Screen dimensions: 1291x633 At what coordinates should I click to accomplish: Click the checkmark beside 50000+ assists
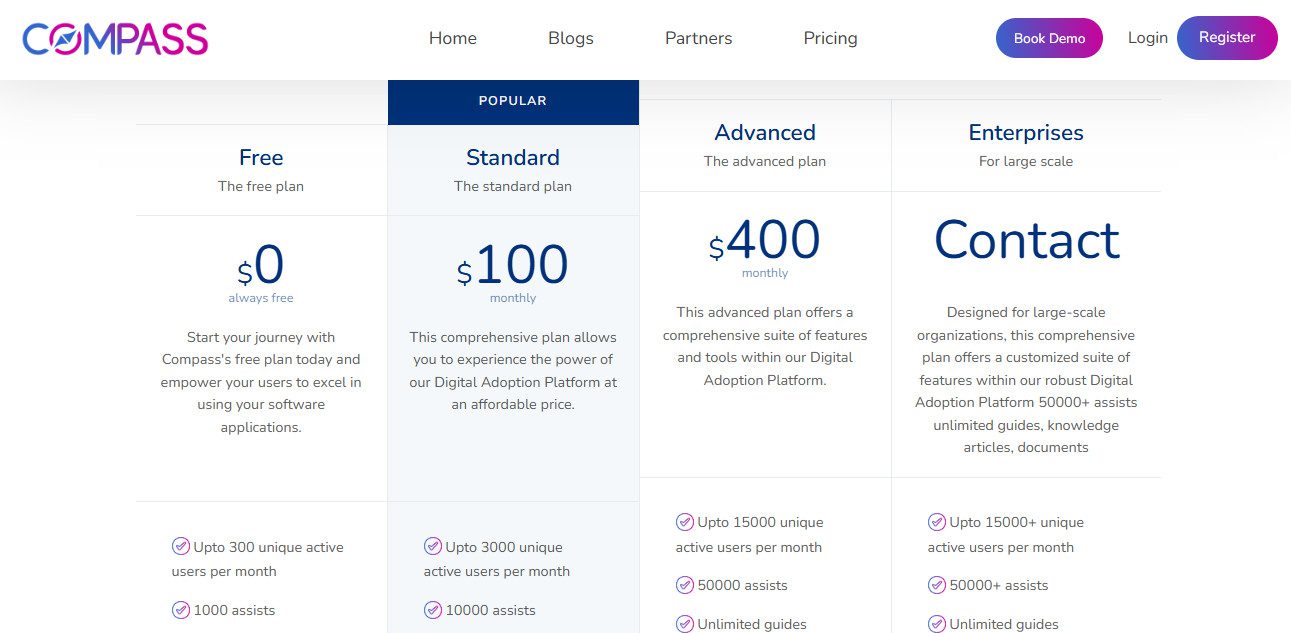click(937, 585)
